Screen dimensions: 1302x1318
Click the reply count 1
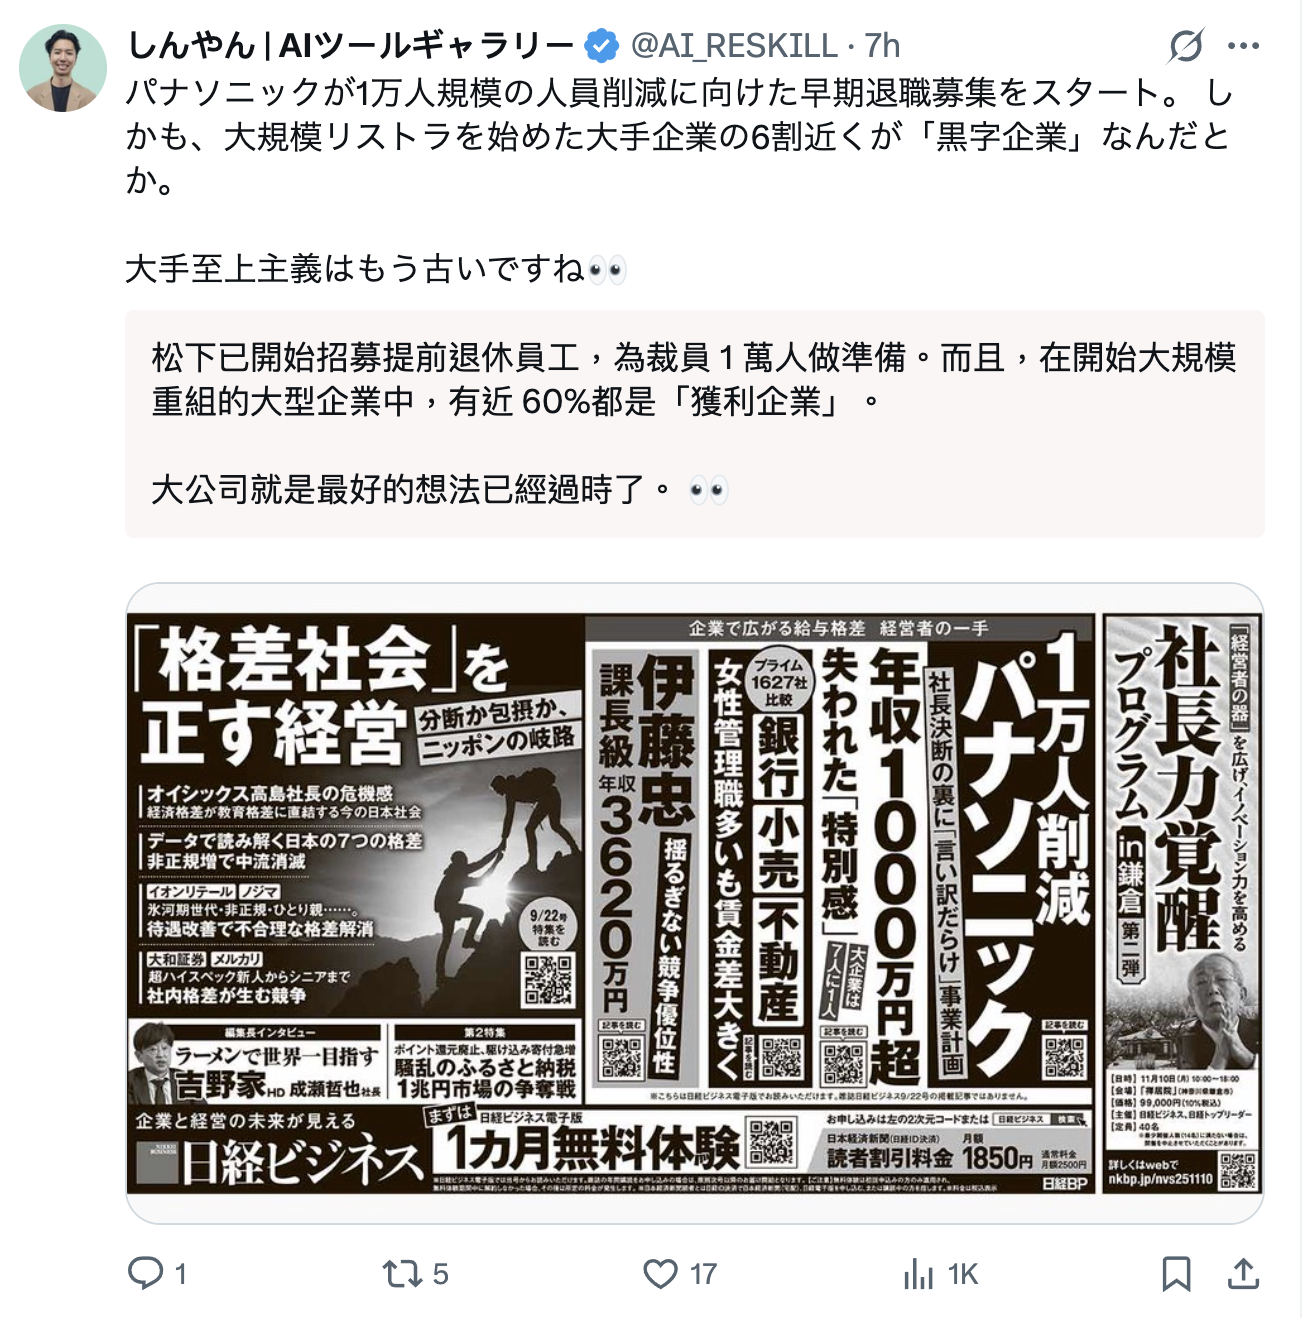(x=181, y=1274)
